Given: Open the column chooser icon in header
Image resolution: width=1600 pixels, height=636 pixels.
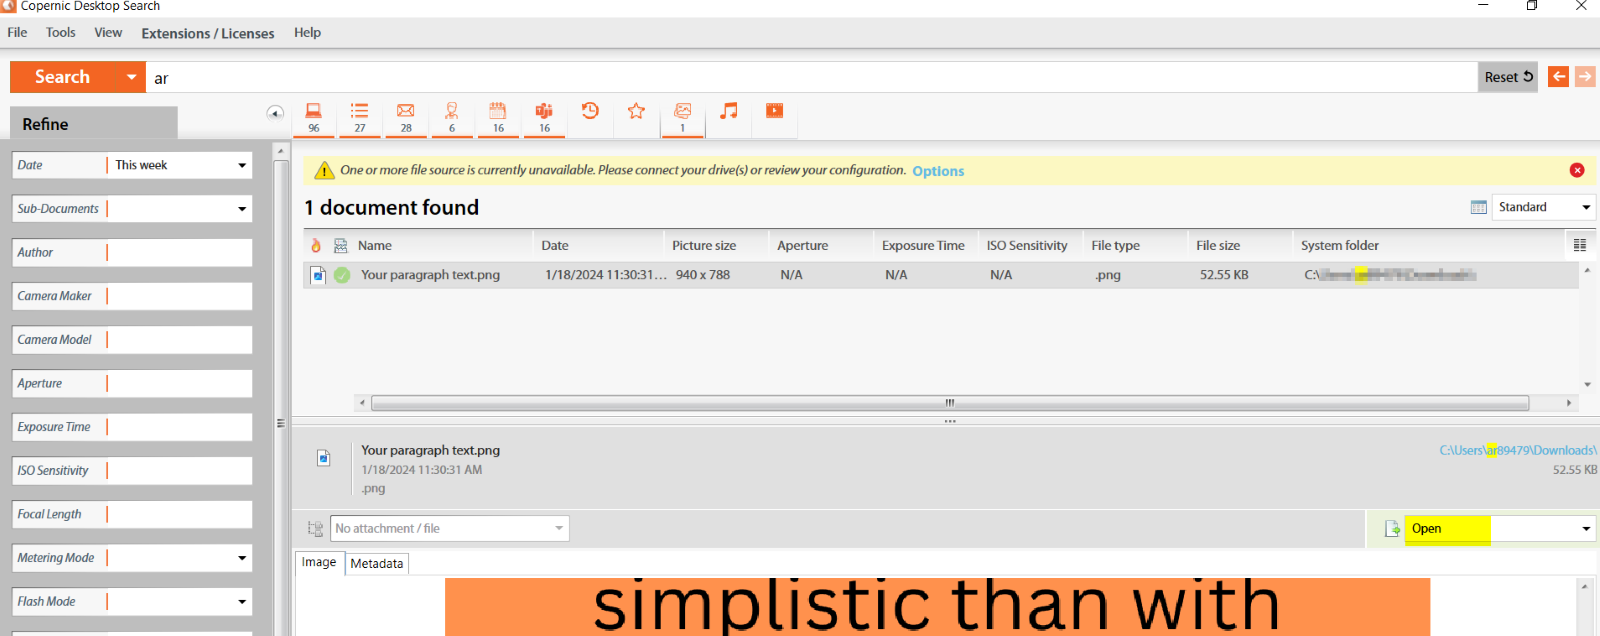Looking at the screenshot, I should click(1580, 245).
